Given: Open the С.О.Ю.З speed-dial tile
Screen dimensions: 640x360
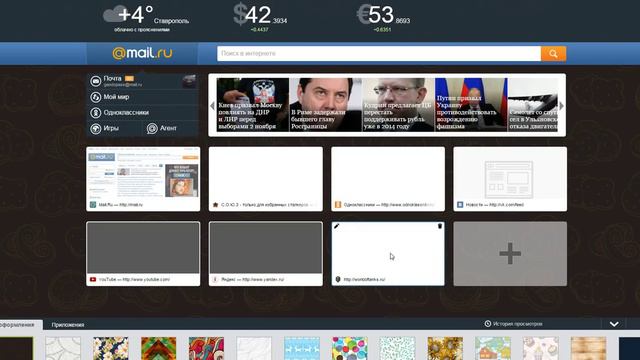Looking at the screenshot, I should [x=266, y=179].
